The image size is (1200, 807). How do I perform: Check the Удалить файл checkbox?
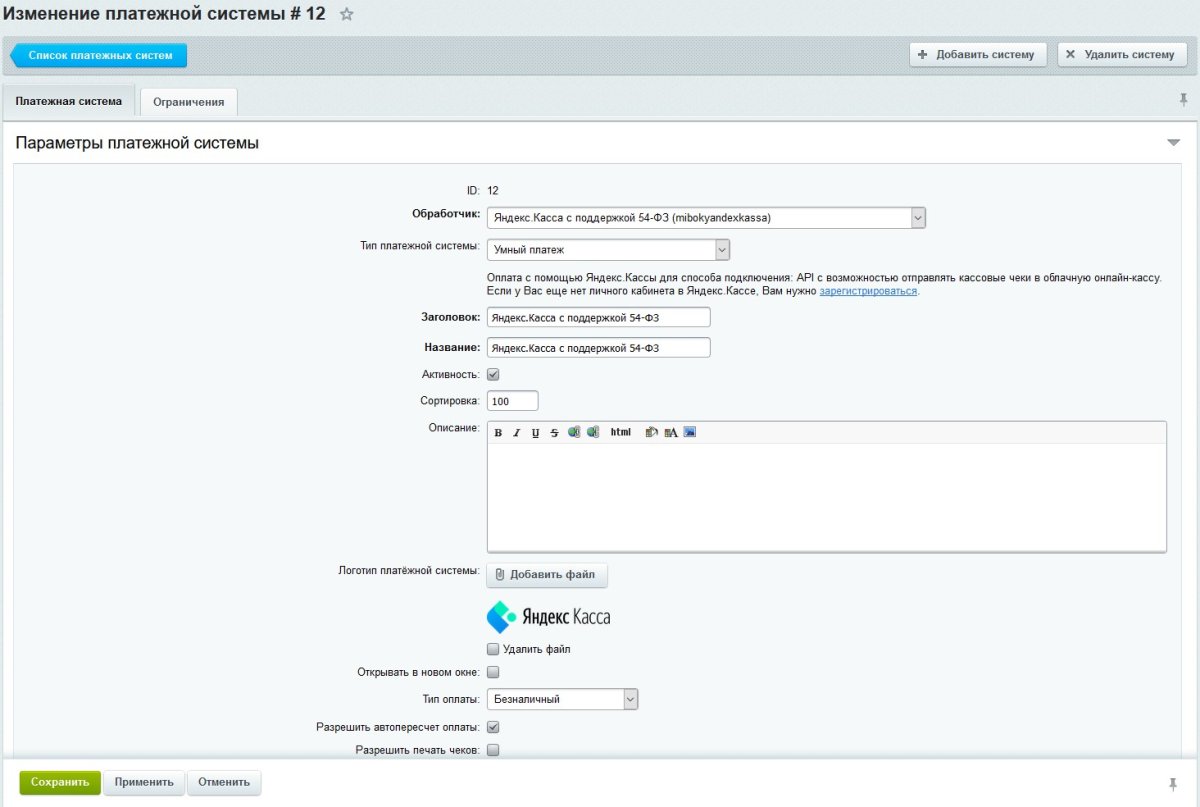[x=493, y=649]
